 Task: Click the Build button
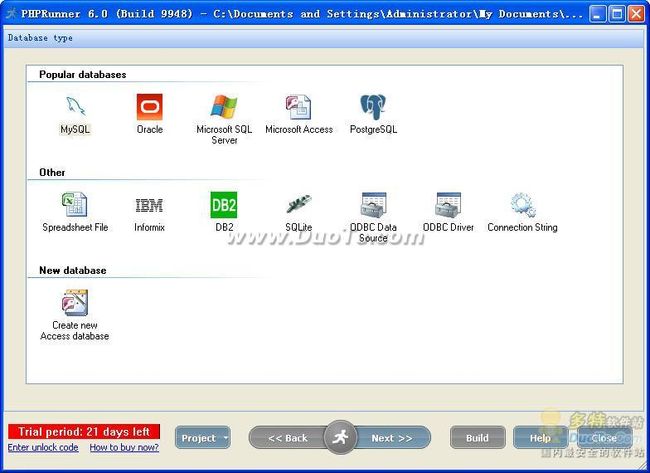[x=478, y=438]
